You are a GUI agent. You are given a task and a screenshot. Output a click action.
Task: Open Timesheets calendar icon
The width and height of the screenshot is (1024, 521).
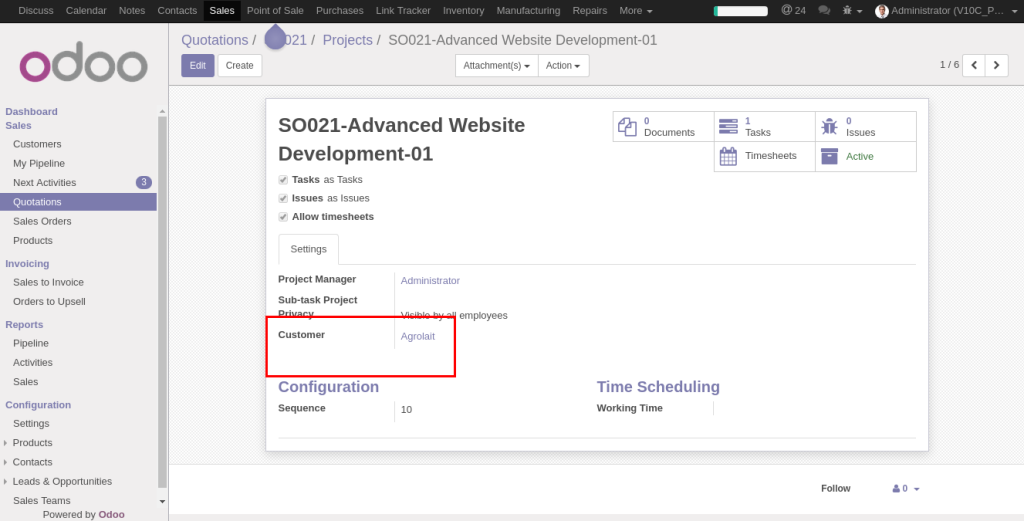coord(728,156)
